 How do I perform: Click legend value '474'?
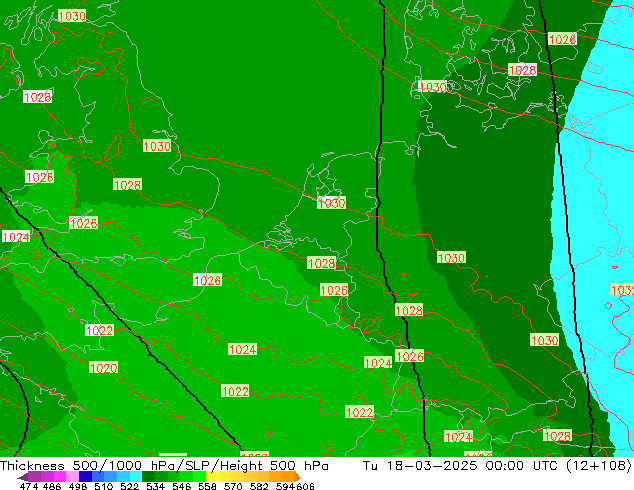pos(29,486)
